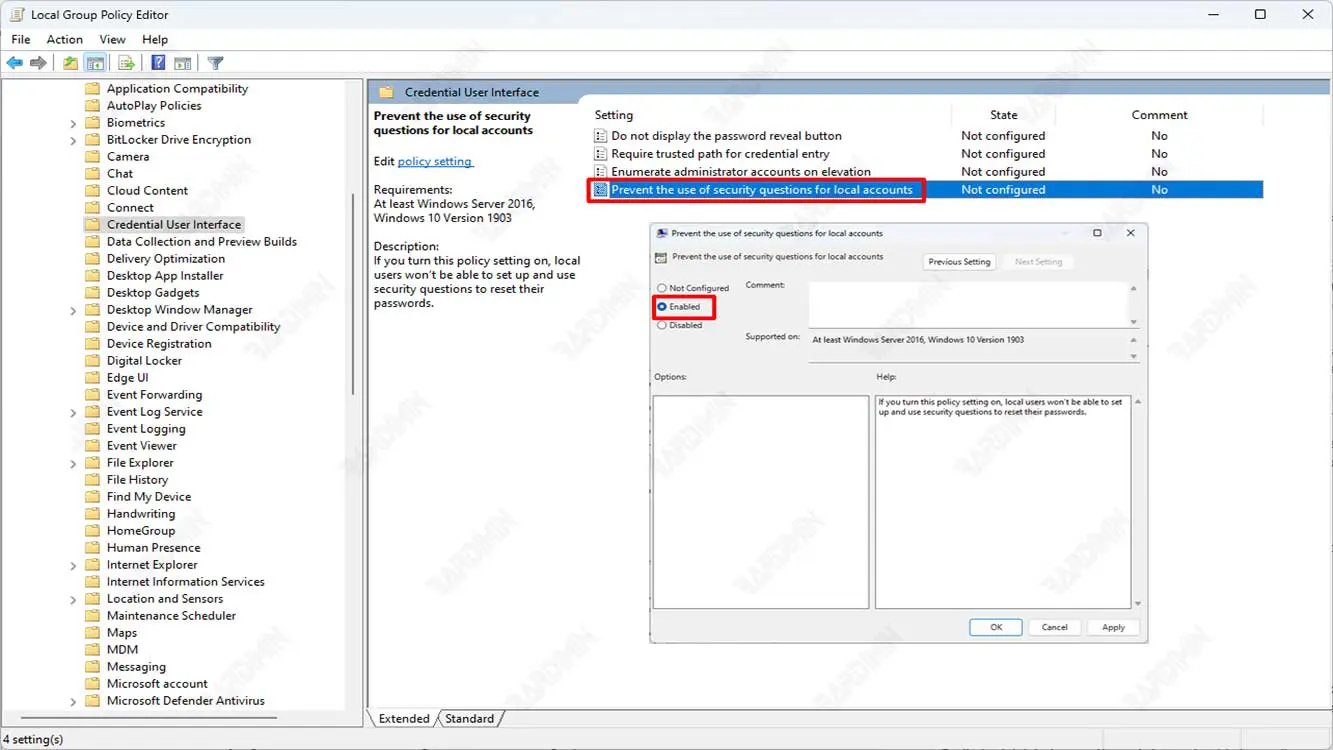Click the Up one level folder icon
This screenshot has width=1333, height=750.
[70, 63]
